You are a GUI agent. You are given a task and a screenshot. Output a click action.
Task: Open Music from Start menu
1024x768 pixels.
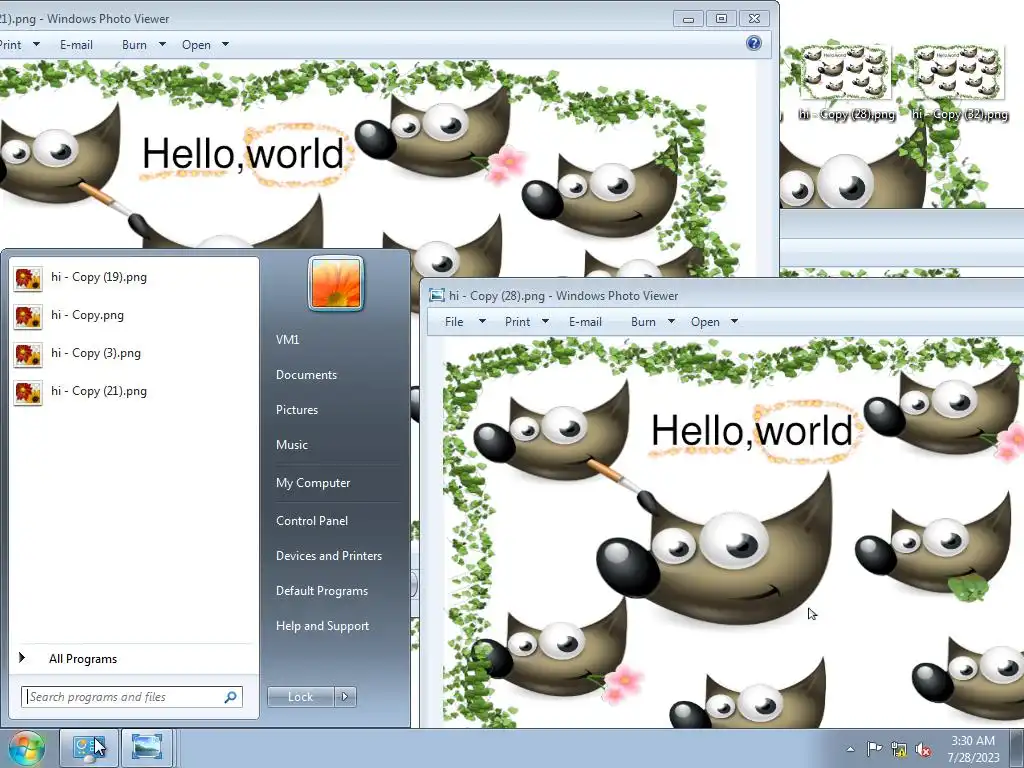coord(291,445)
